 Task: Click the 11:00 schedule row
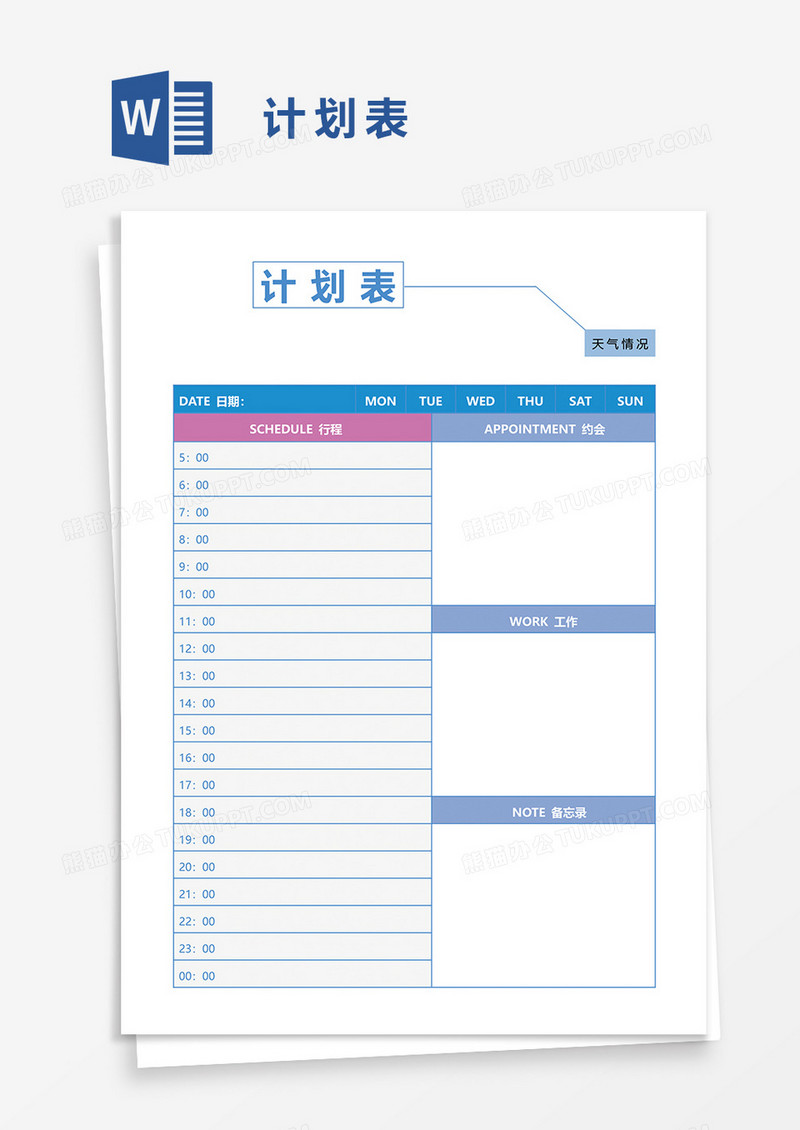point(303,620)
